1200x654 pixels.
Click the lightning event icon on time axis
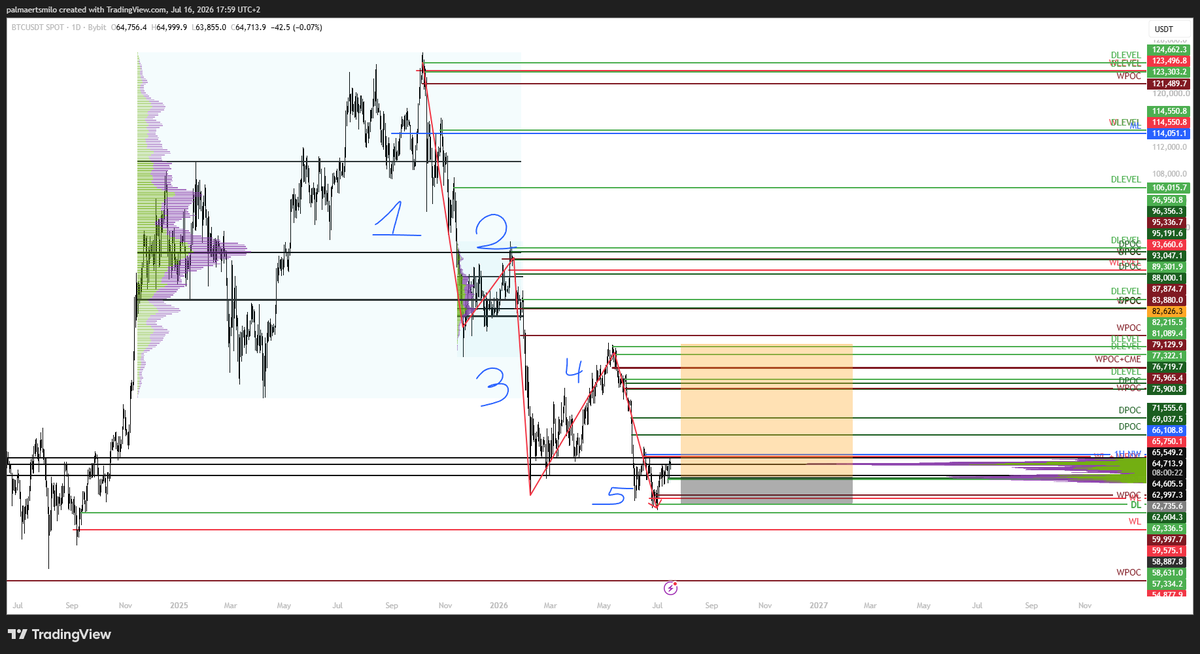[672, 587]
